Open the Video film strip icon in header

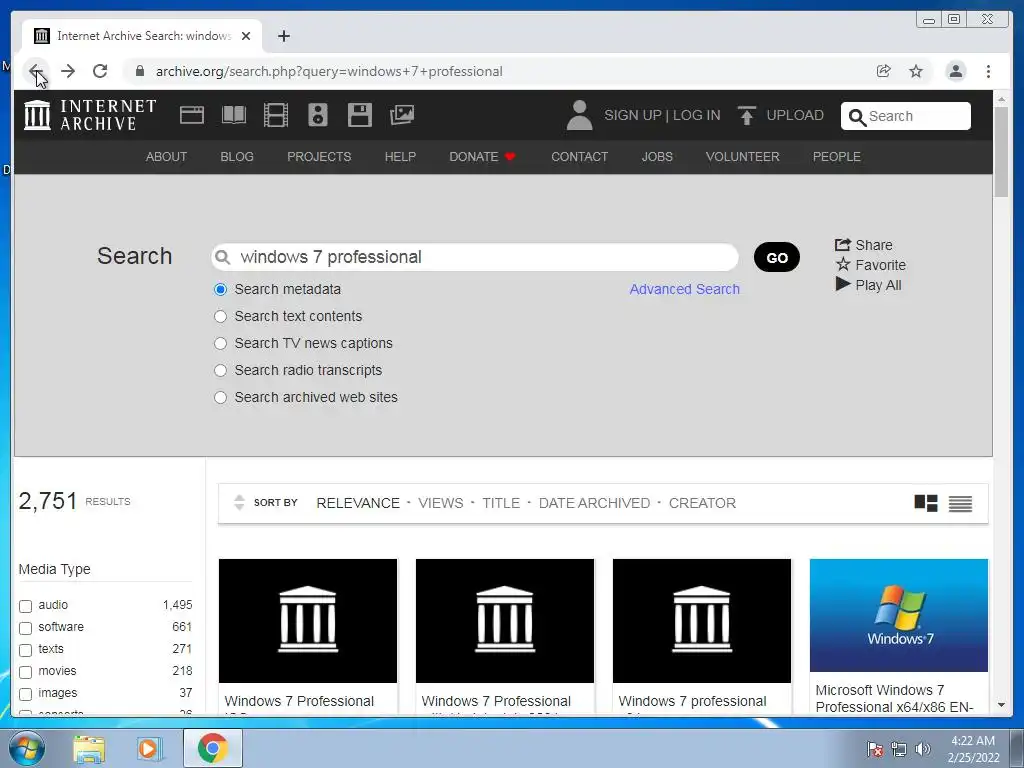[x=276, y=115]
